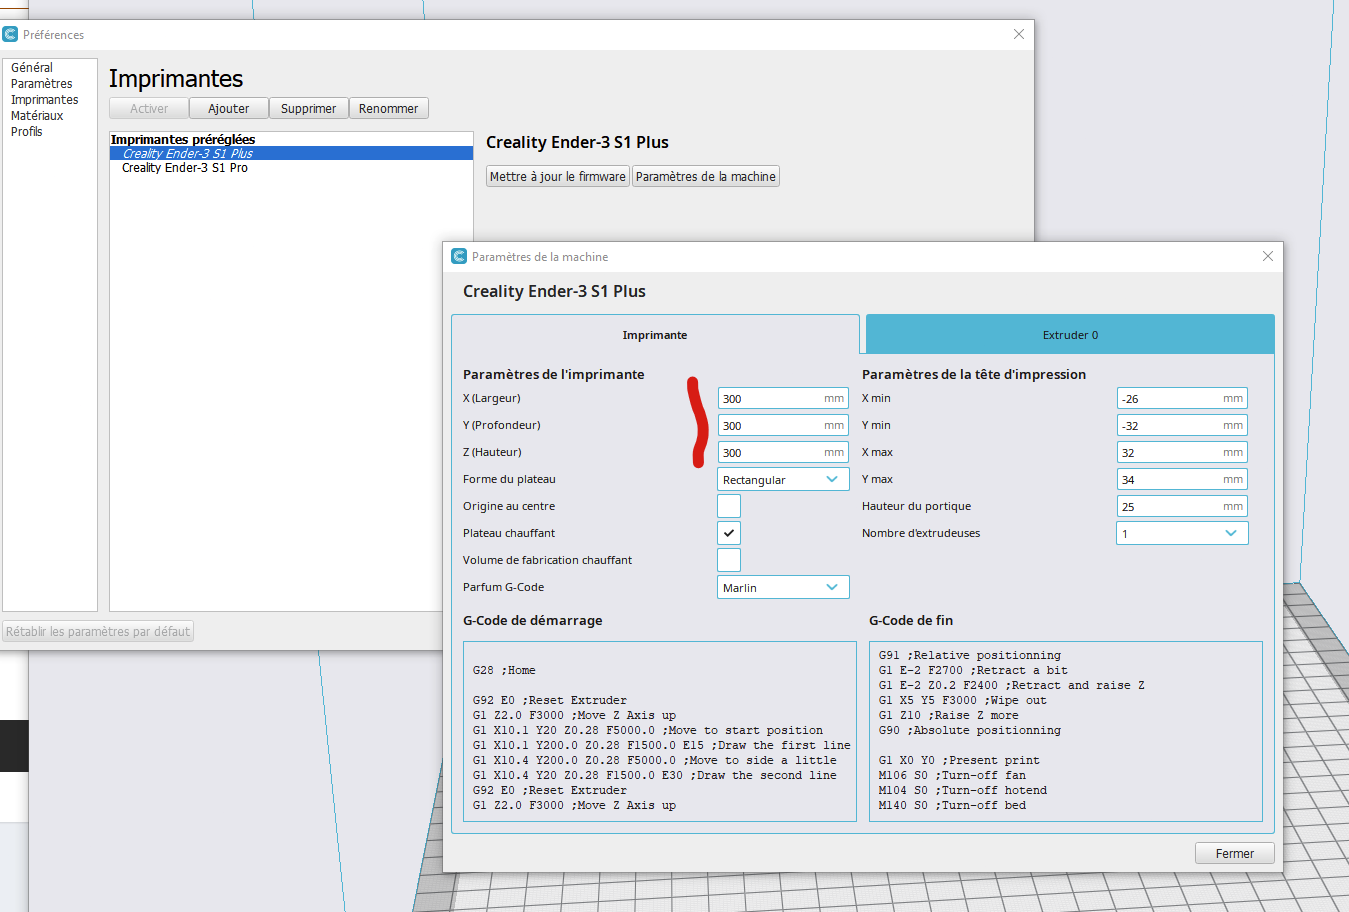
Task: Open the Nombre d'extrudeuses dropdown
Action: click(1182, 533)
